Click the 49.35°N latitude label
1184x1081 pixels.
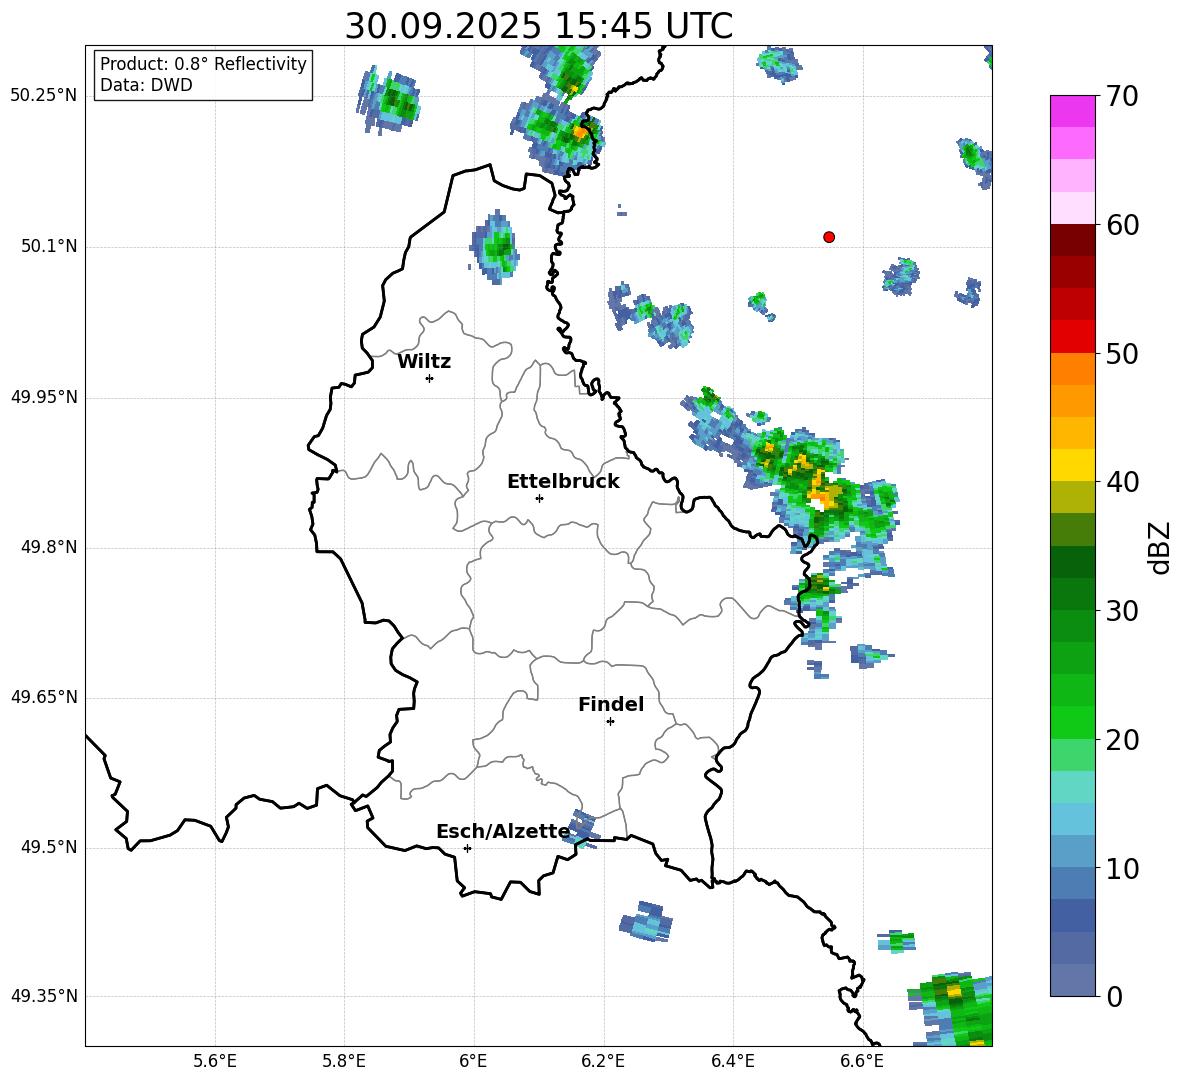tap(44, 996)
